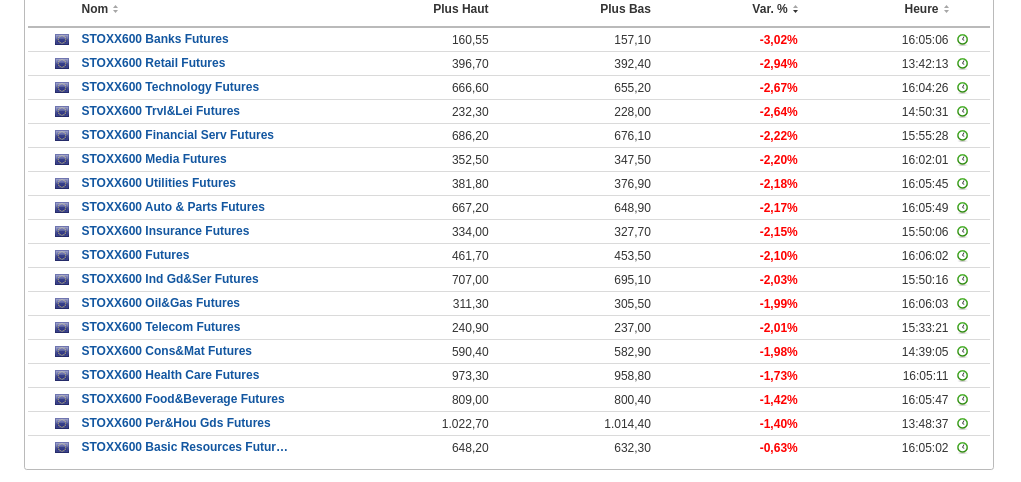Click the clock icon in the Utilities Futures row
The image size is (1021, 482).
[x=962, y=184]
